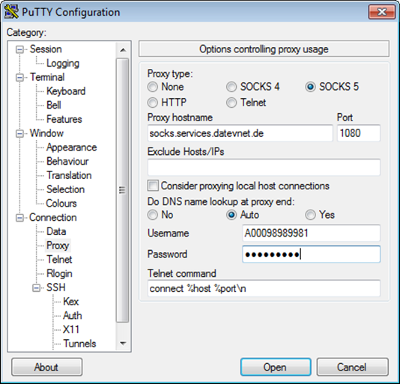The height and width of the screenshot is (384, 400).
Task: Open the Telnet category in tree
Action: (59, 259)
